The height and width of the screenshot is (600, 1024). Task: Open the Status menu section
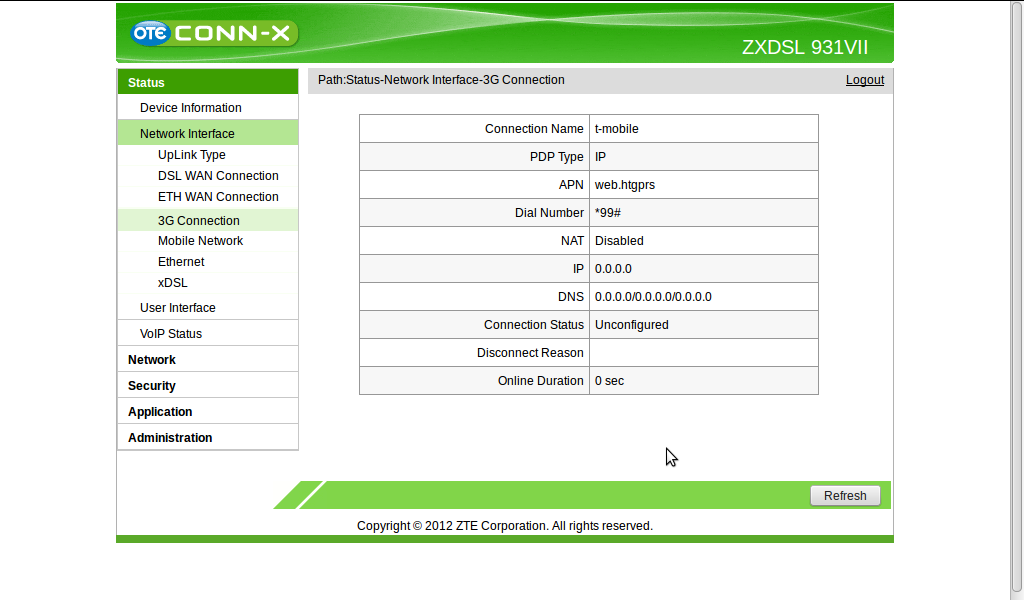tap(208, 82)
